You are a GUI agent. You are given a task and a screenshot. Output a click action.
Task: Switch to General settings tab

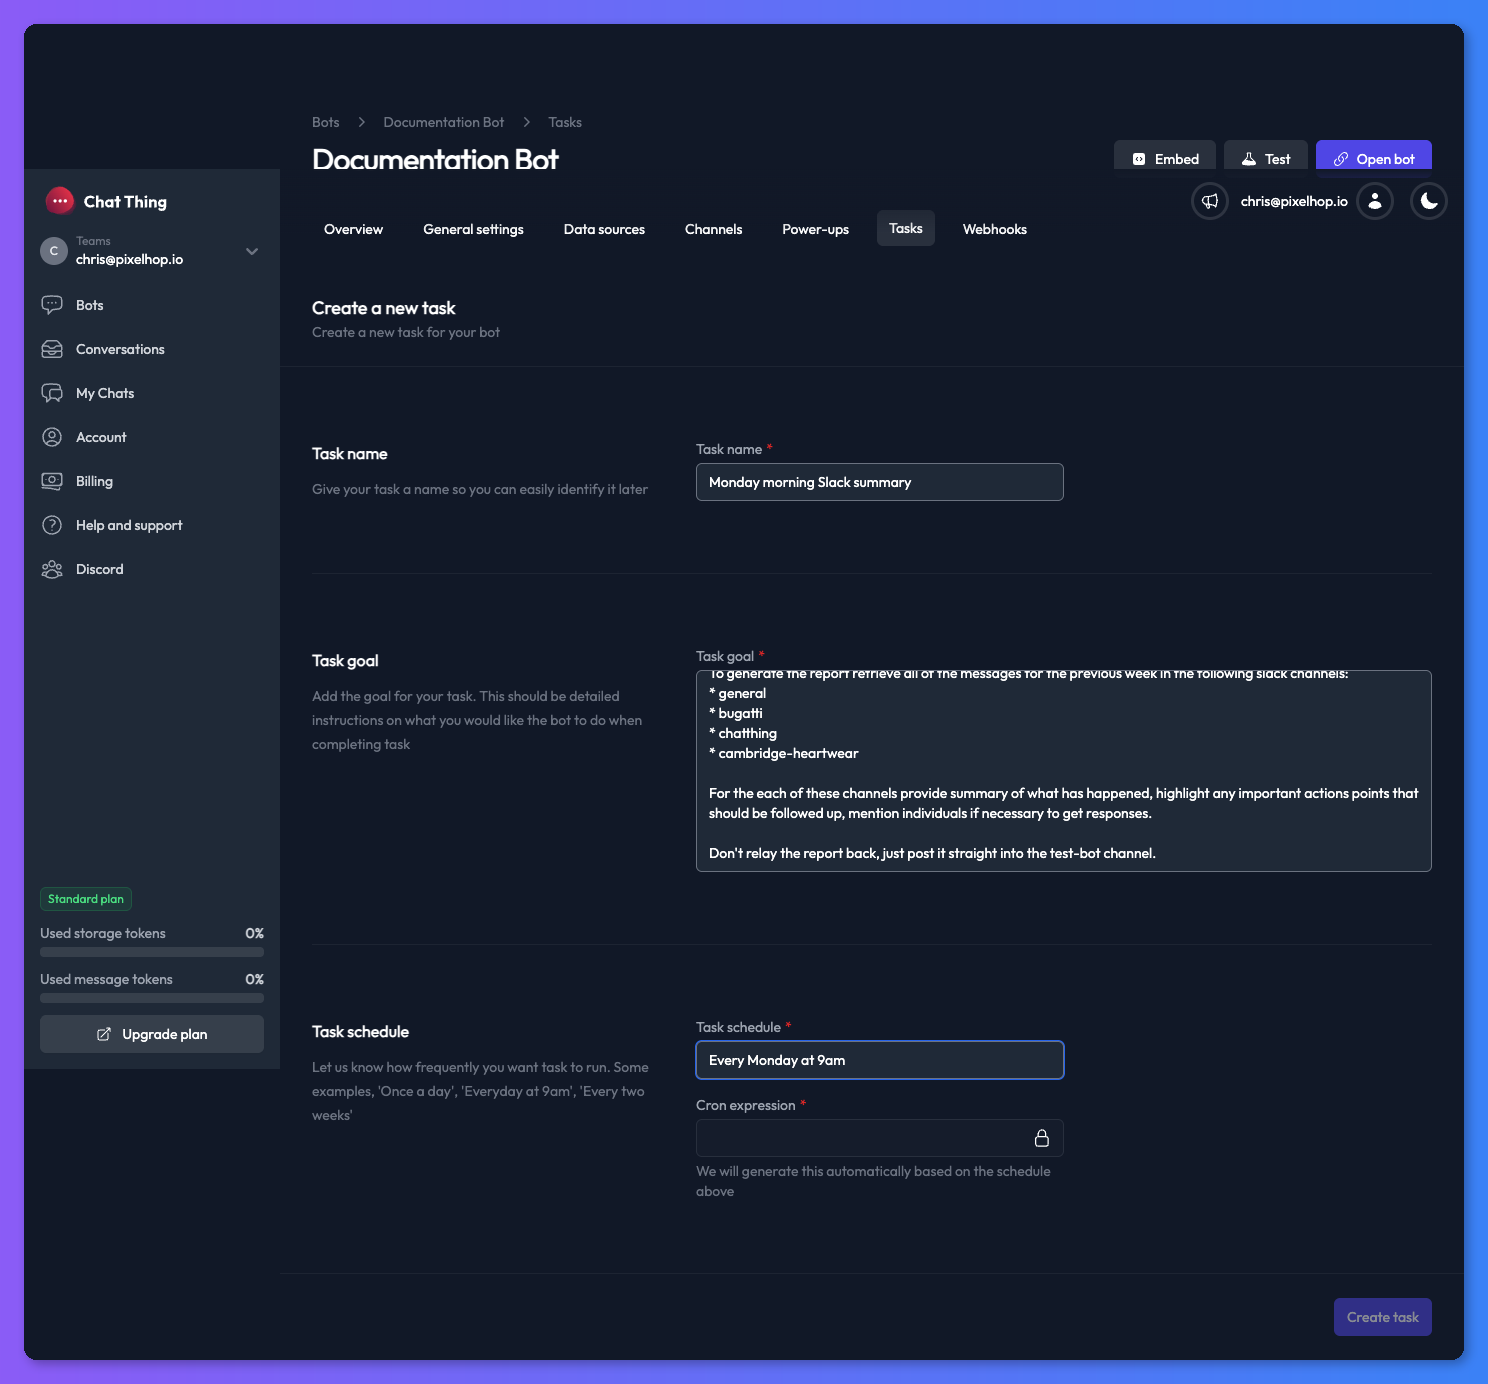(473, 229)
